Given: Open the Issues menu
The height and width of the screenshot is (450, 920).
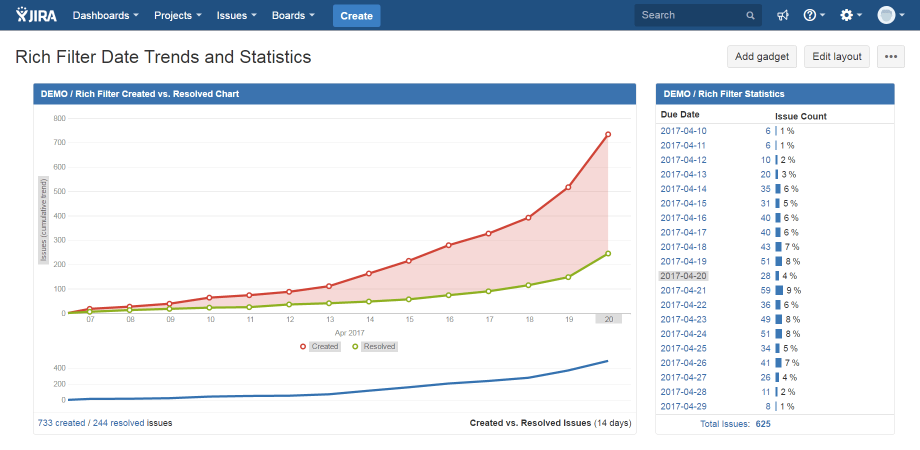Looking at the screenshot, I should 237,16.
